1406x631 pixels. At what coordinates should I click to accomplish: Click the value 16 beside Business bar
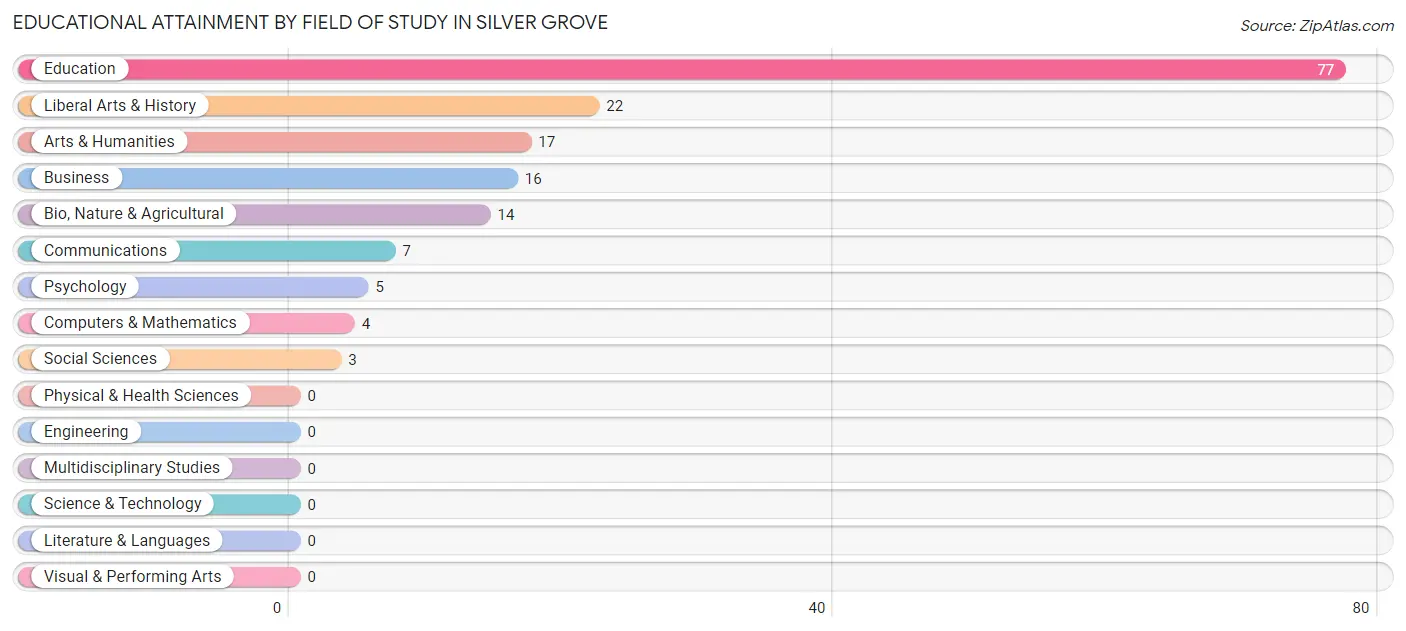click(533, 179)
